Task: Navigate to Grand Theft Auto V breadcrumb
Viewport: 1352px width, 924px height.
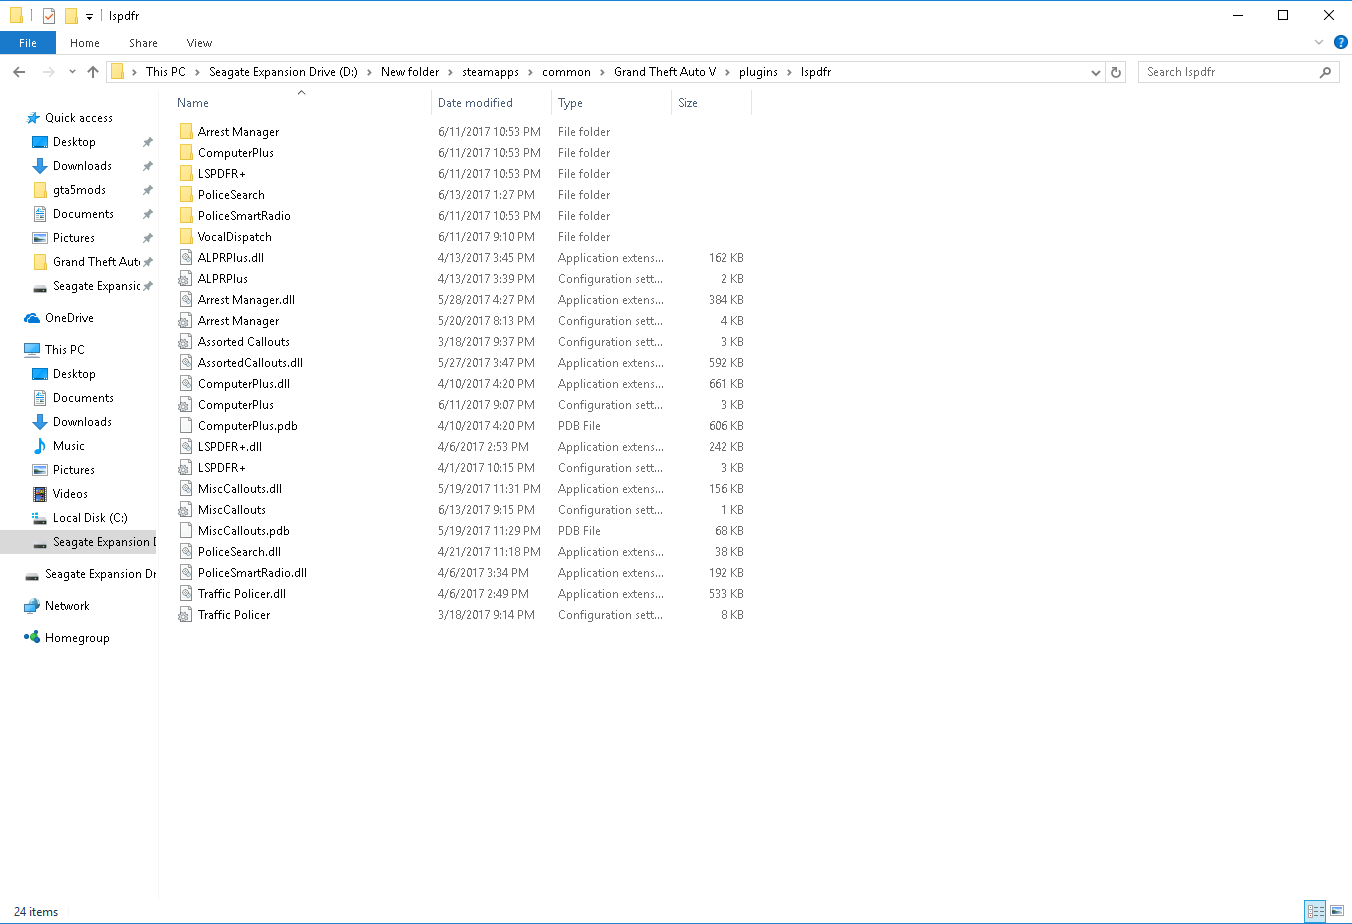Action: tap(665, 72)
